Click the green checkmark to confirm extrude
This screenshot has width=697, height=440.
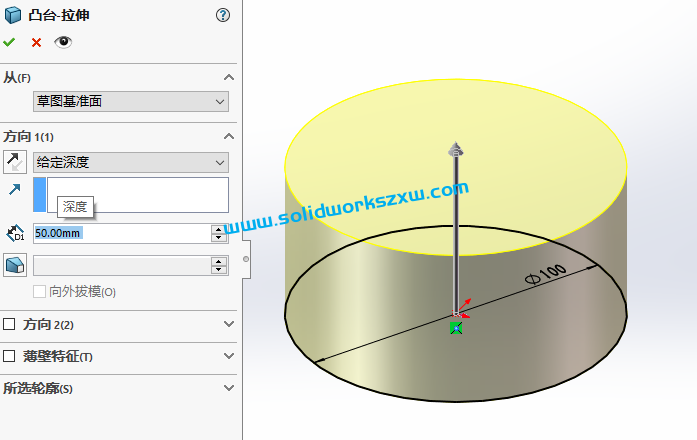click(x=10, y=42)
